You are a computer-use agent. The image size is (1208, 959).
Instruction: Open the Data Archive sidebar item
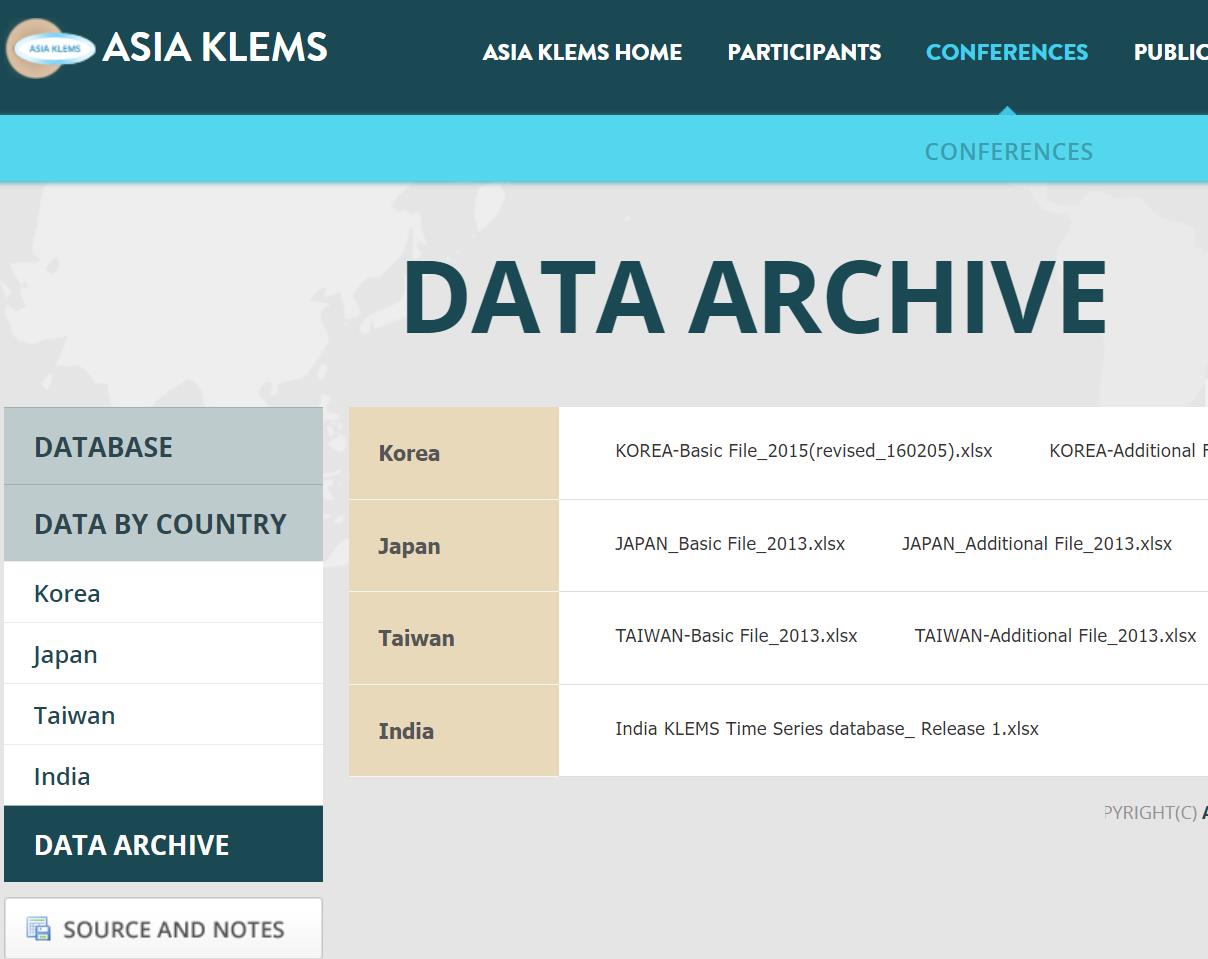[x=132, y=845]
